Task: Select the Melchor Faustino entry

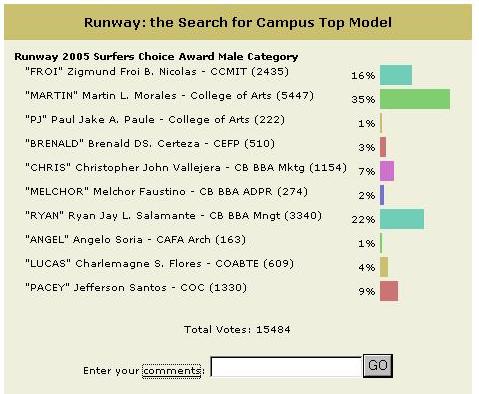Action: coord(166,192)
